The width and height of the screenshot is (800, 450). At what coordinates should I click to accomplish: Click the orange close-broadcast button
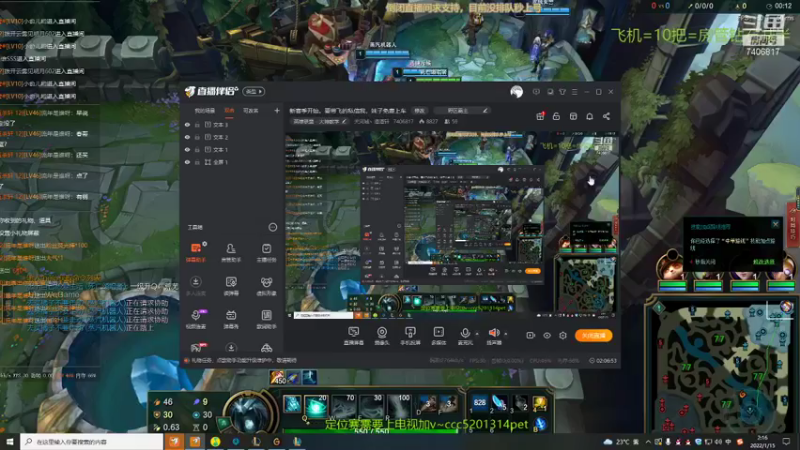594,335
